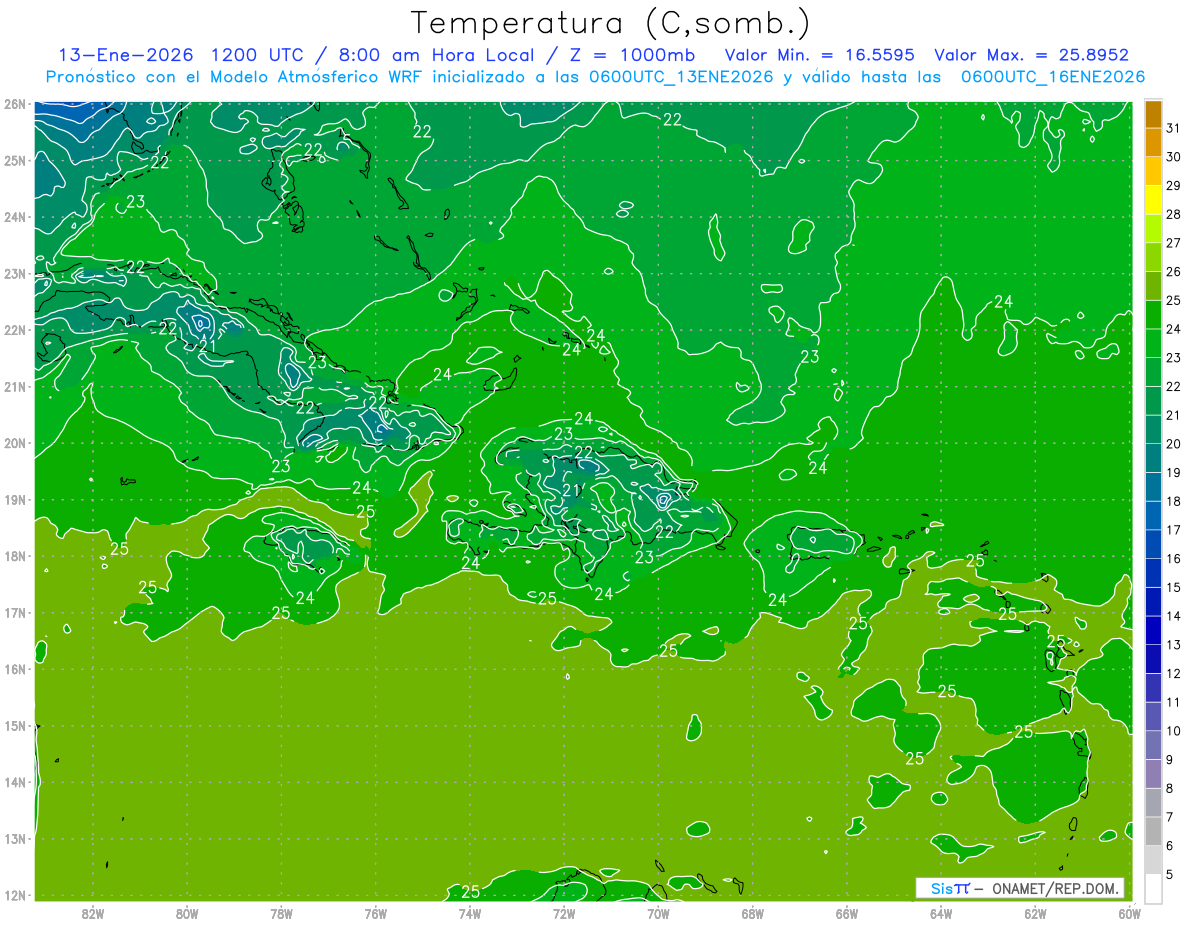Pick the teal colorbar segment between 19 and 20
Viewport: 1200px width, 927px height.
[x=1153, y=458]
